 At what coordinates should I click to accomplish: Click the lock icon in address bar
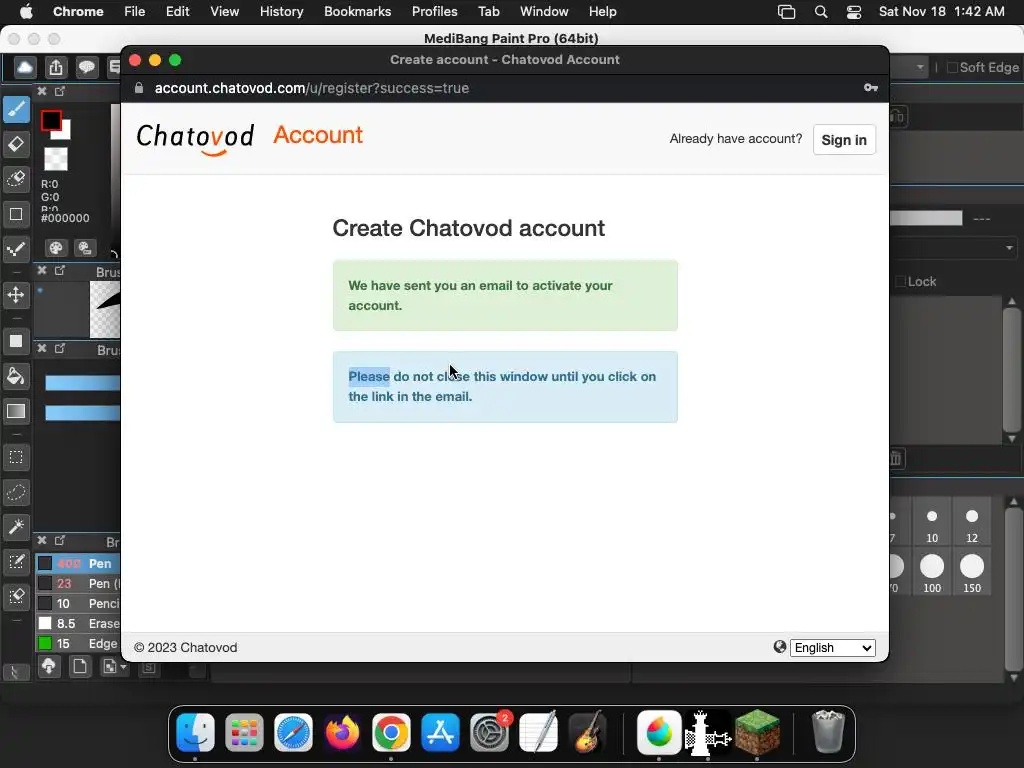(138, 88)
